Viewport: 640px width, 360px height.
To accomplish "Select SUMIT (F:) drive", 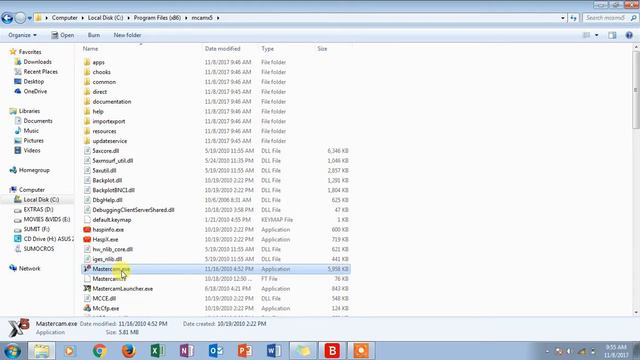I will (36, 229).
